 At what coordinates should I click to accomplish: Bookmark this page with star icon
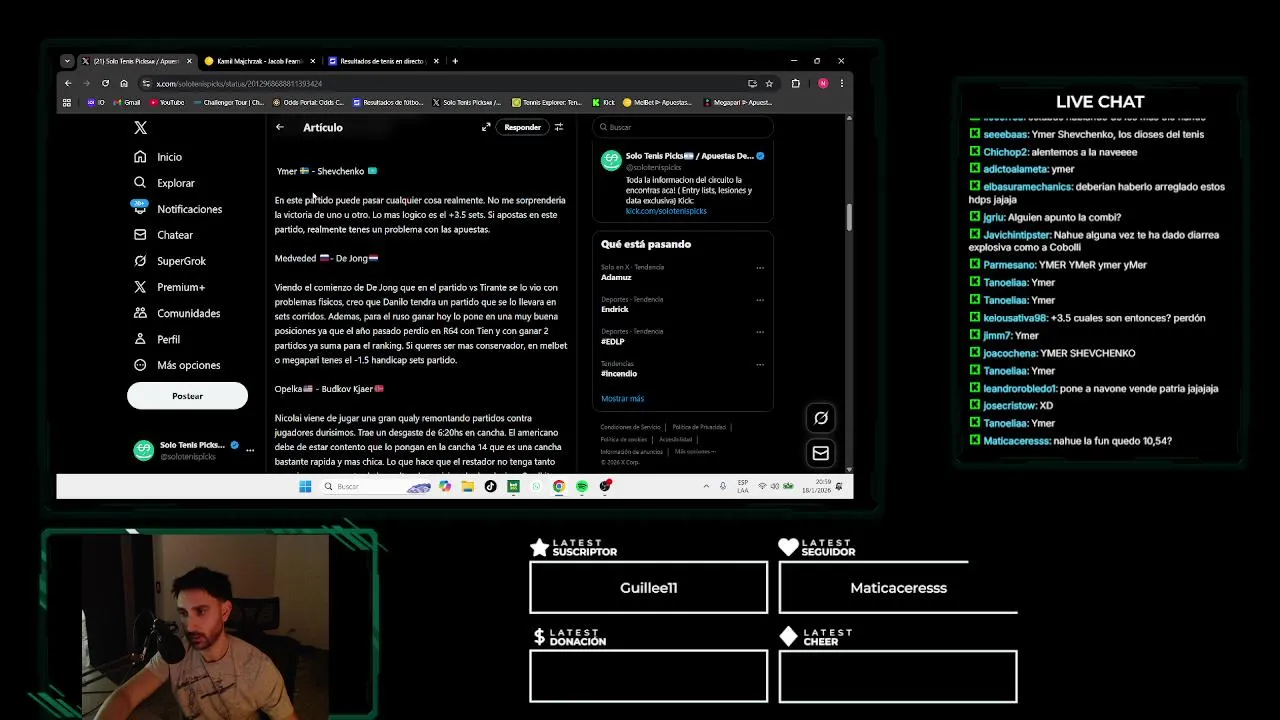769,83
